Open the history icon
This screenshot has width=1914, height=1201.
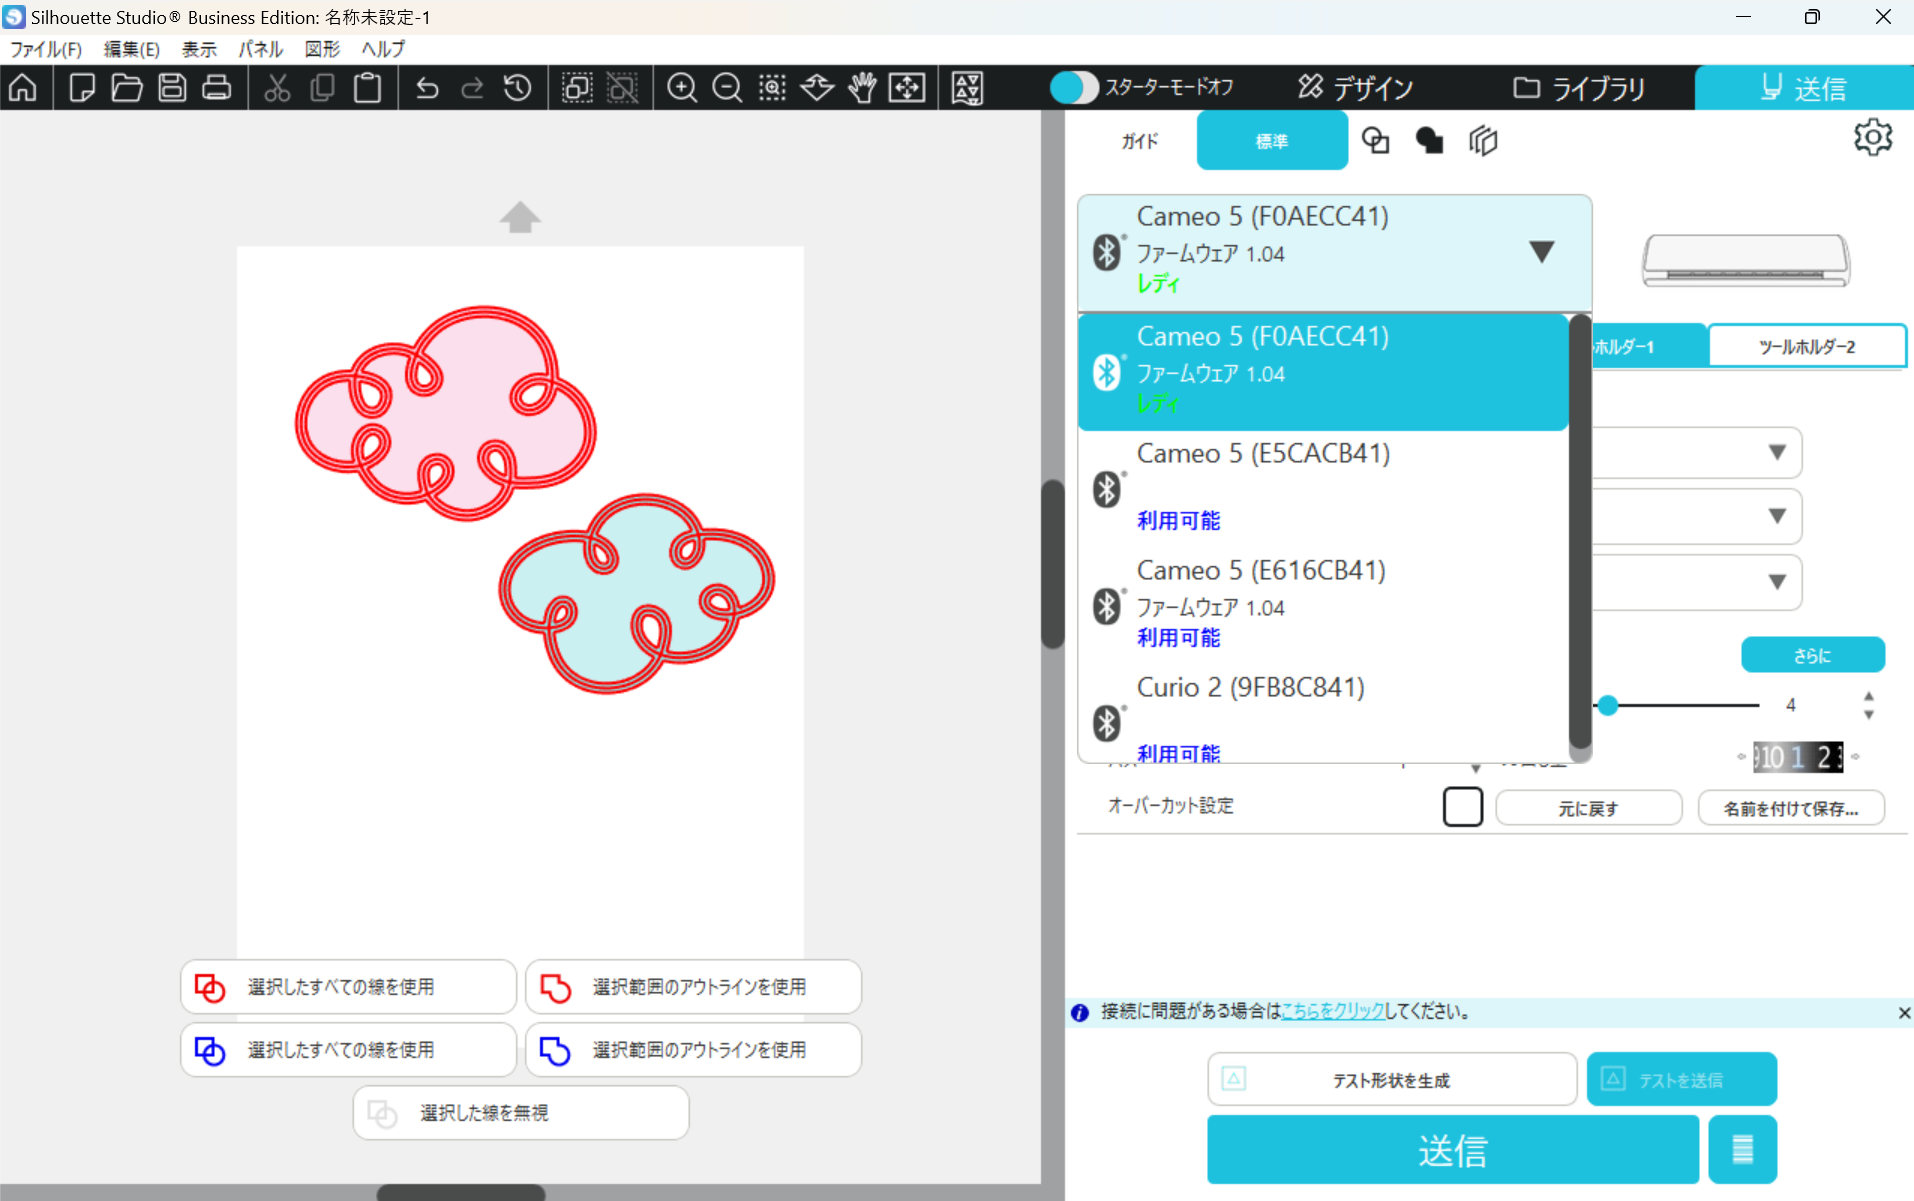[517, 88]
